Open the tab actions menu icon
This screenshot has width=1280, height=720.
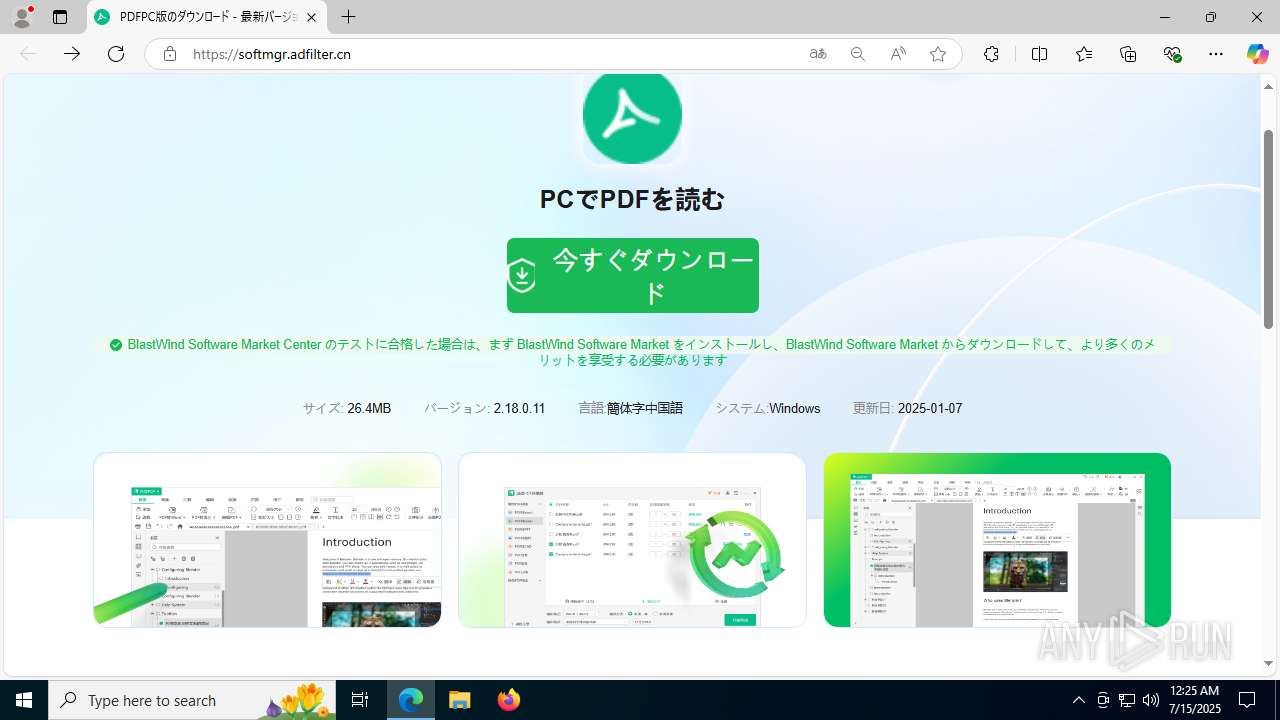[60, 17]
